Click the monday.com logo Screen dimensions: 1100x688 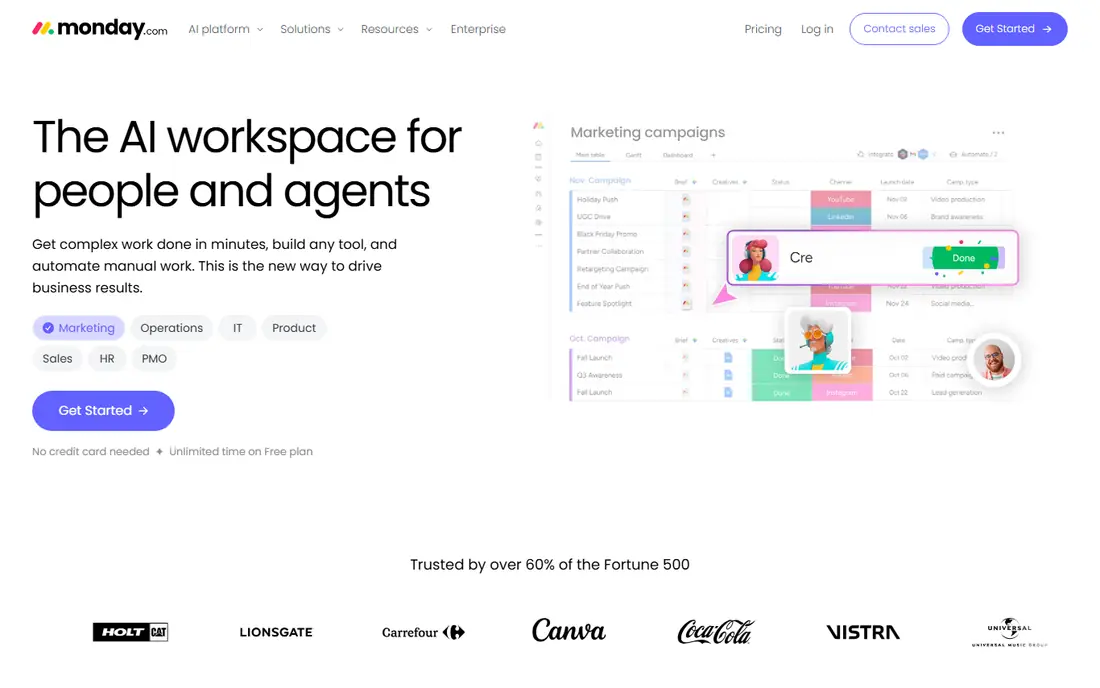coord(100,29)
